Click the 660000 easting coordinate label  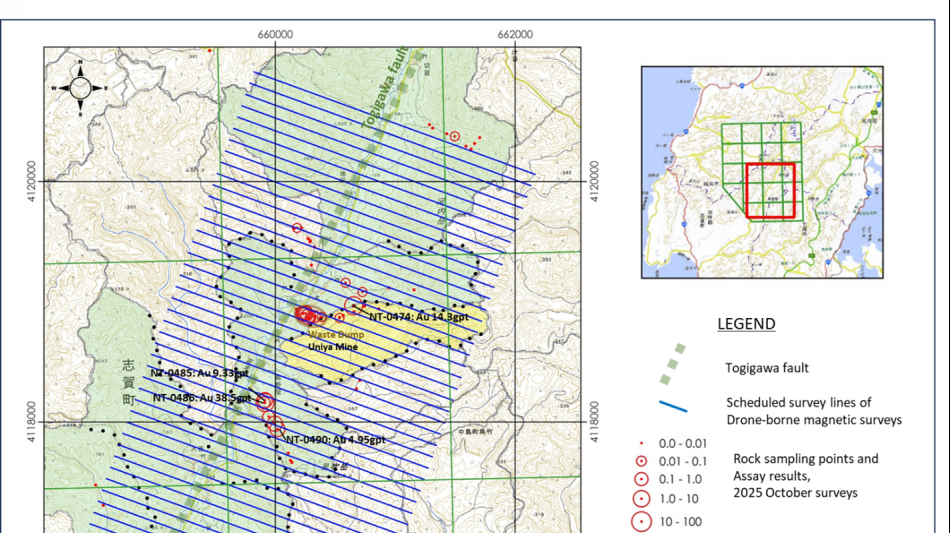click(275, 34)
